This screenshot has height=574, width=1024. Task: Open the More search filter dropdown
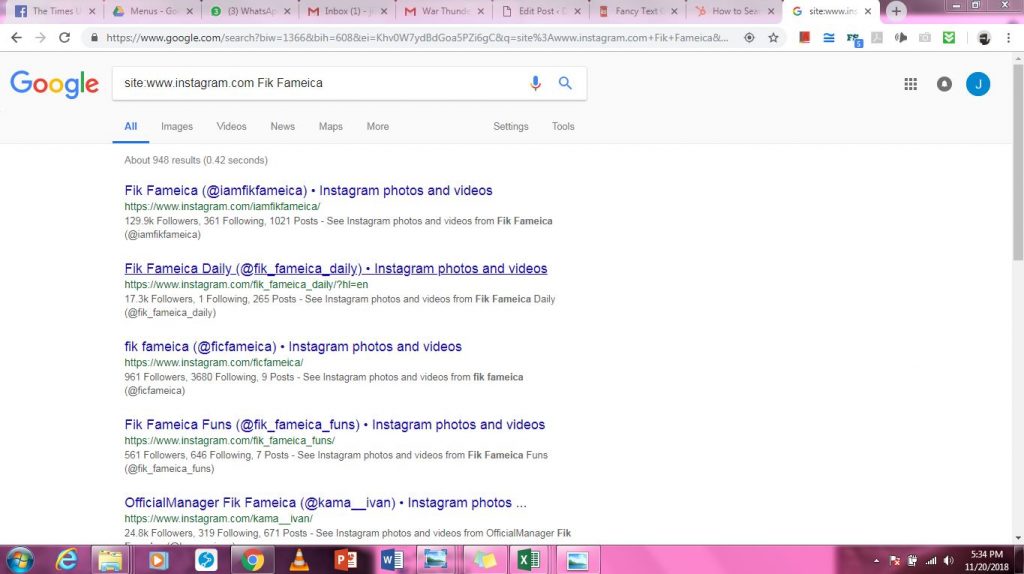377,127
